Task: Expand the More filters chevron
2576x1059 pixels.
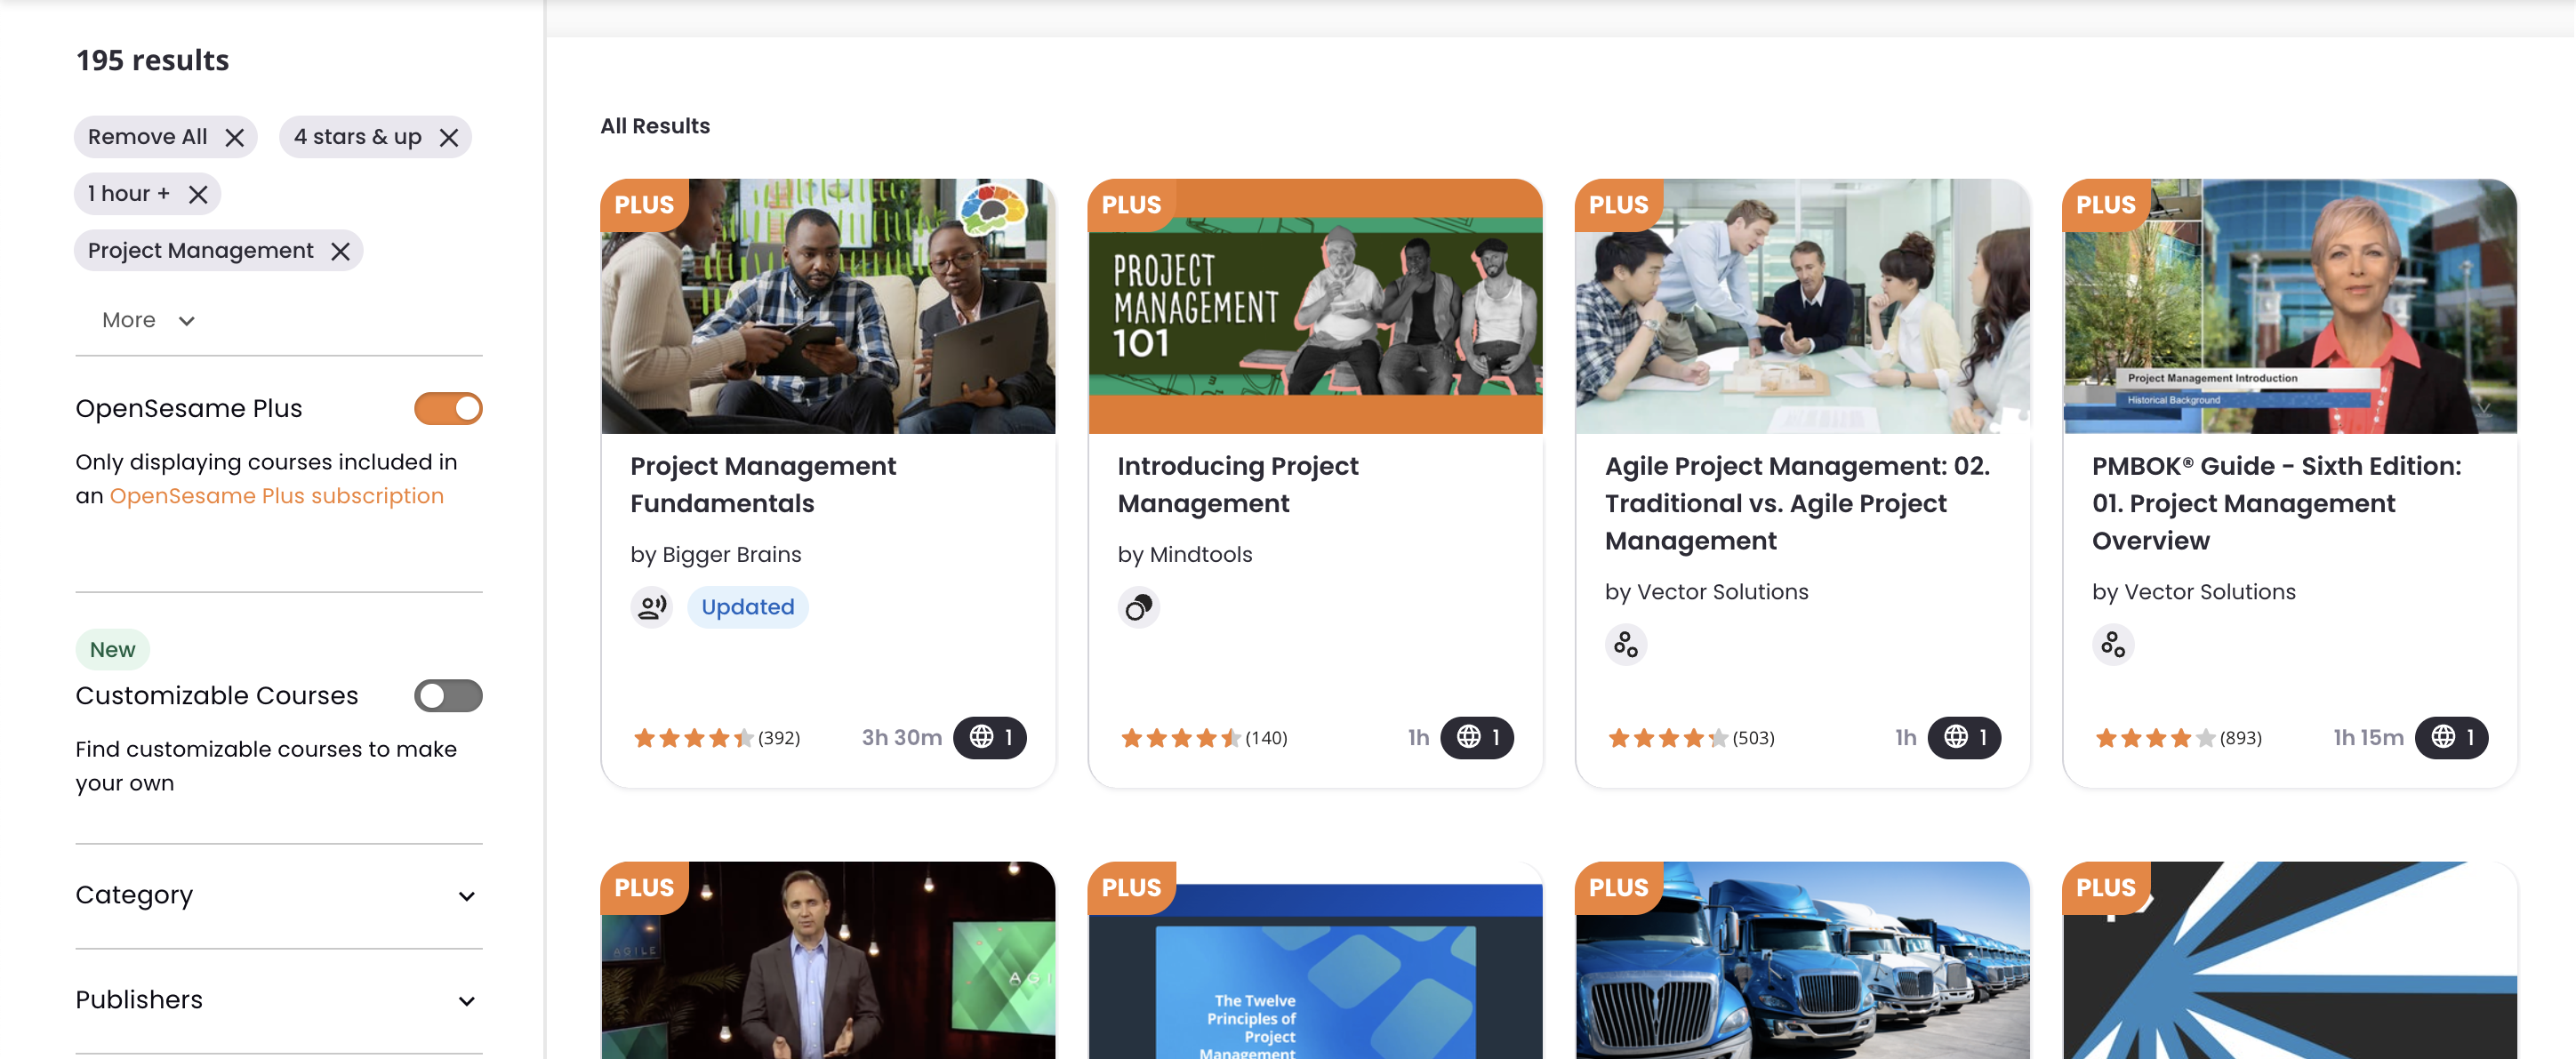Action: pos(186,321)
